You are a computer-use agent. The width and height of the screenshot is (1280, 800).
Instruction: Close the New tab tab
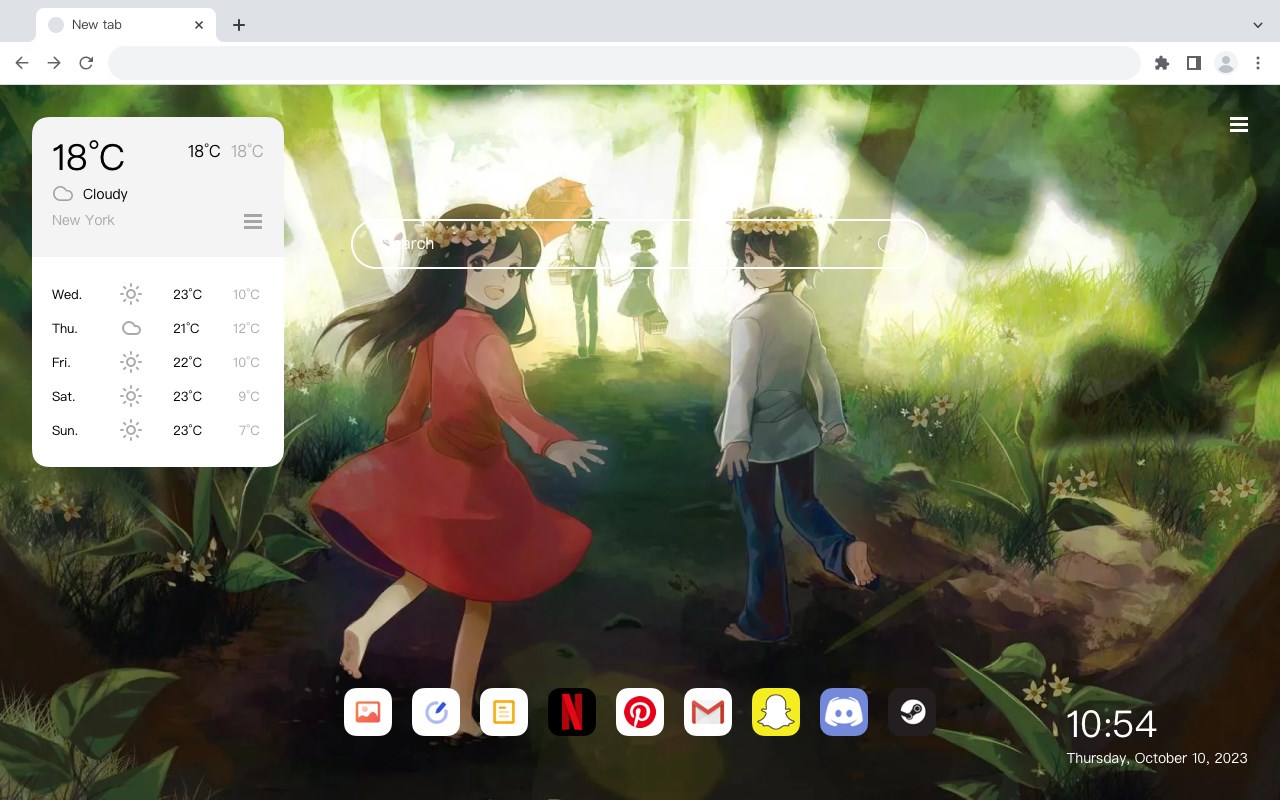pyautogui.click(x=199, y=25)
